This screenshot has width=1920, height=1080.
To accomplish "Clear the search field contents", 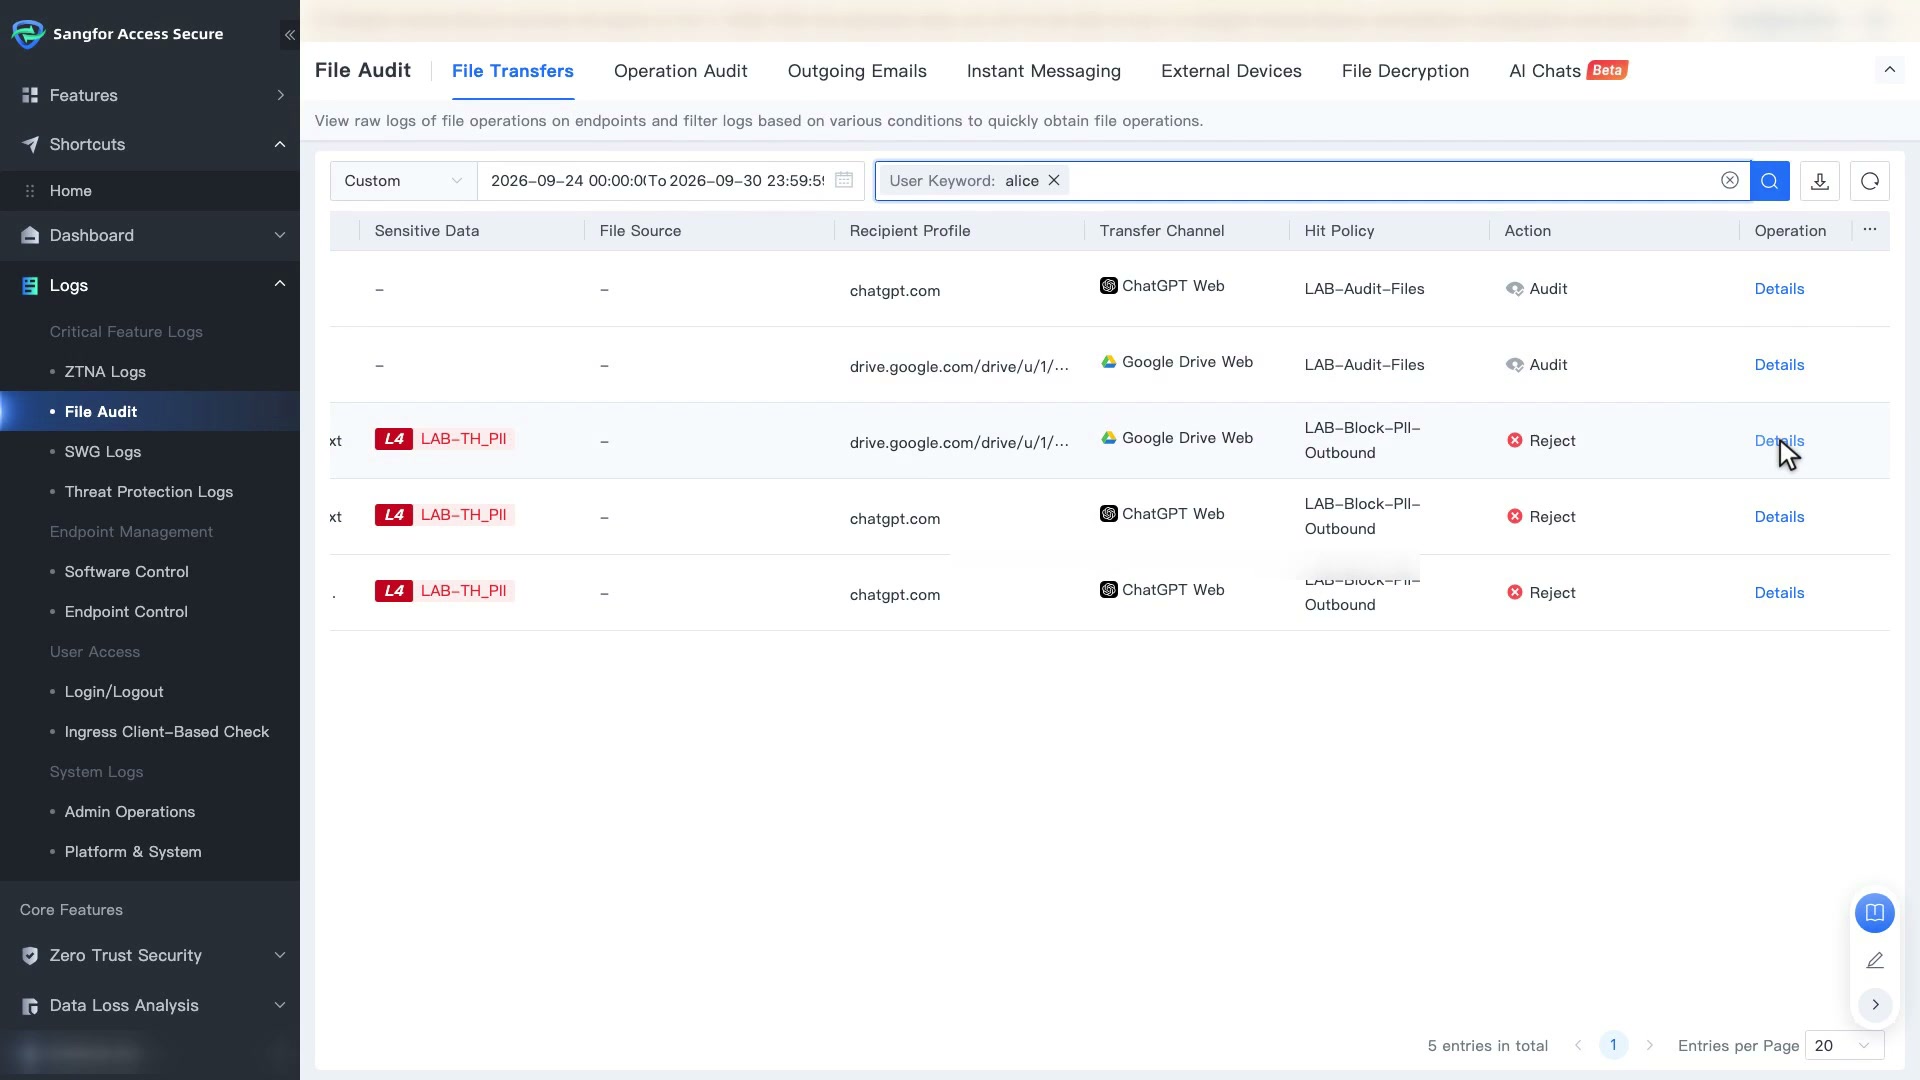I will (1730, 180).
